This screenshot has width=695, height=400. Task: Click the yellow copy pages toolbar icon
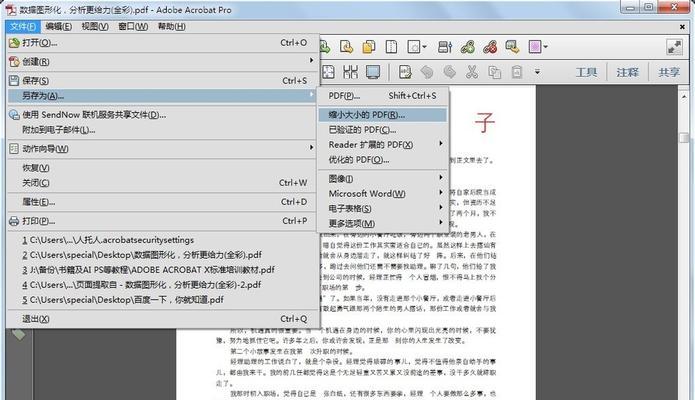coord(368,47)
